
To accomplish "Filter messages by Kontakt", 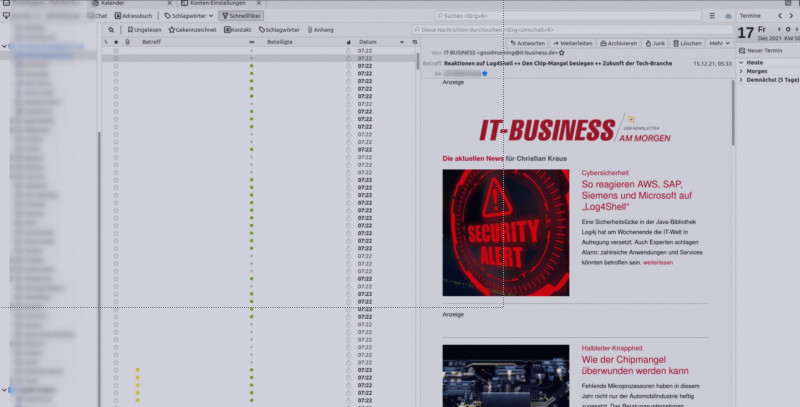I will click(x=239, y=30).
